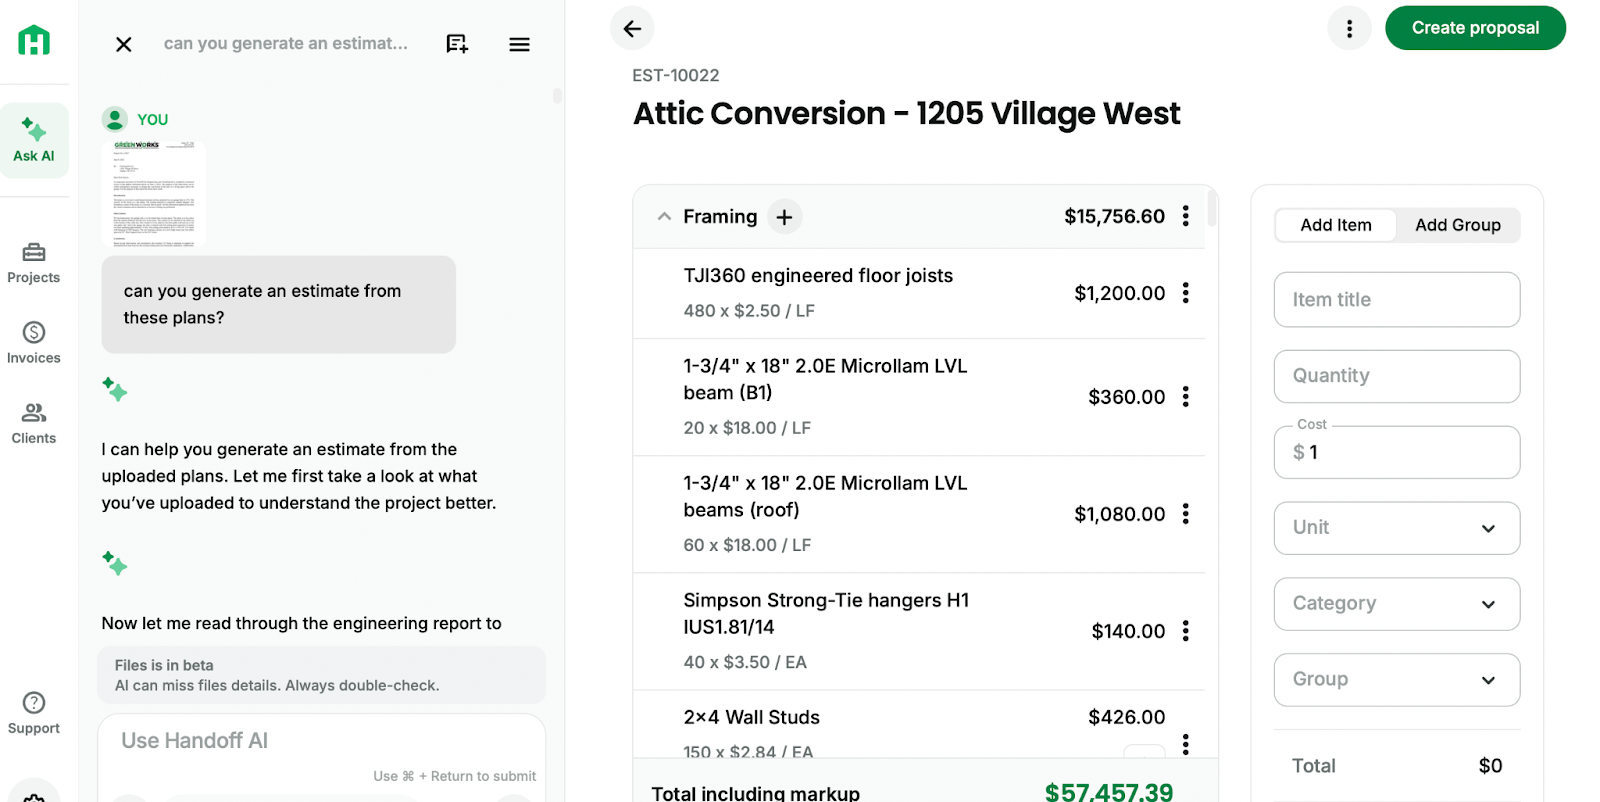Open the Category dropdown
This screenshot has height=802, width=1600.
1396,604
